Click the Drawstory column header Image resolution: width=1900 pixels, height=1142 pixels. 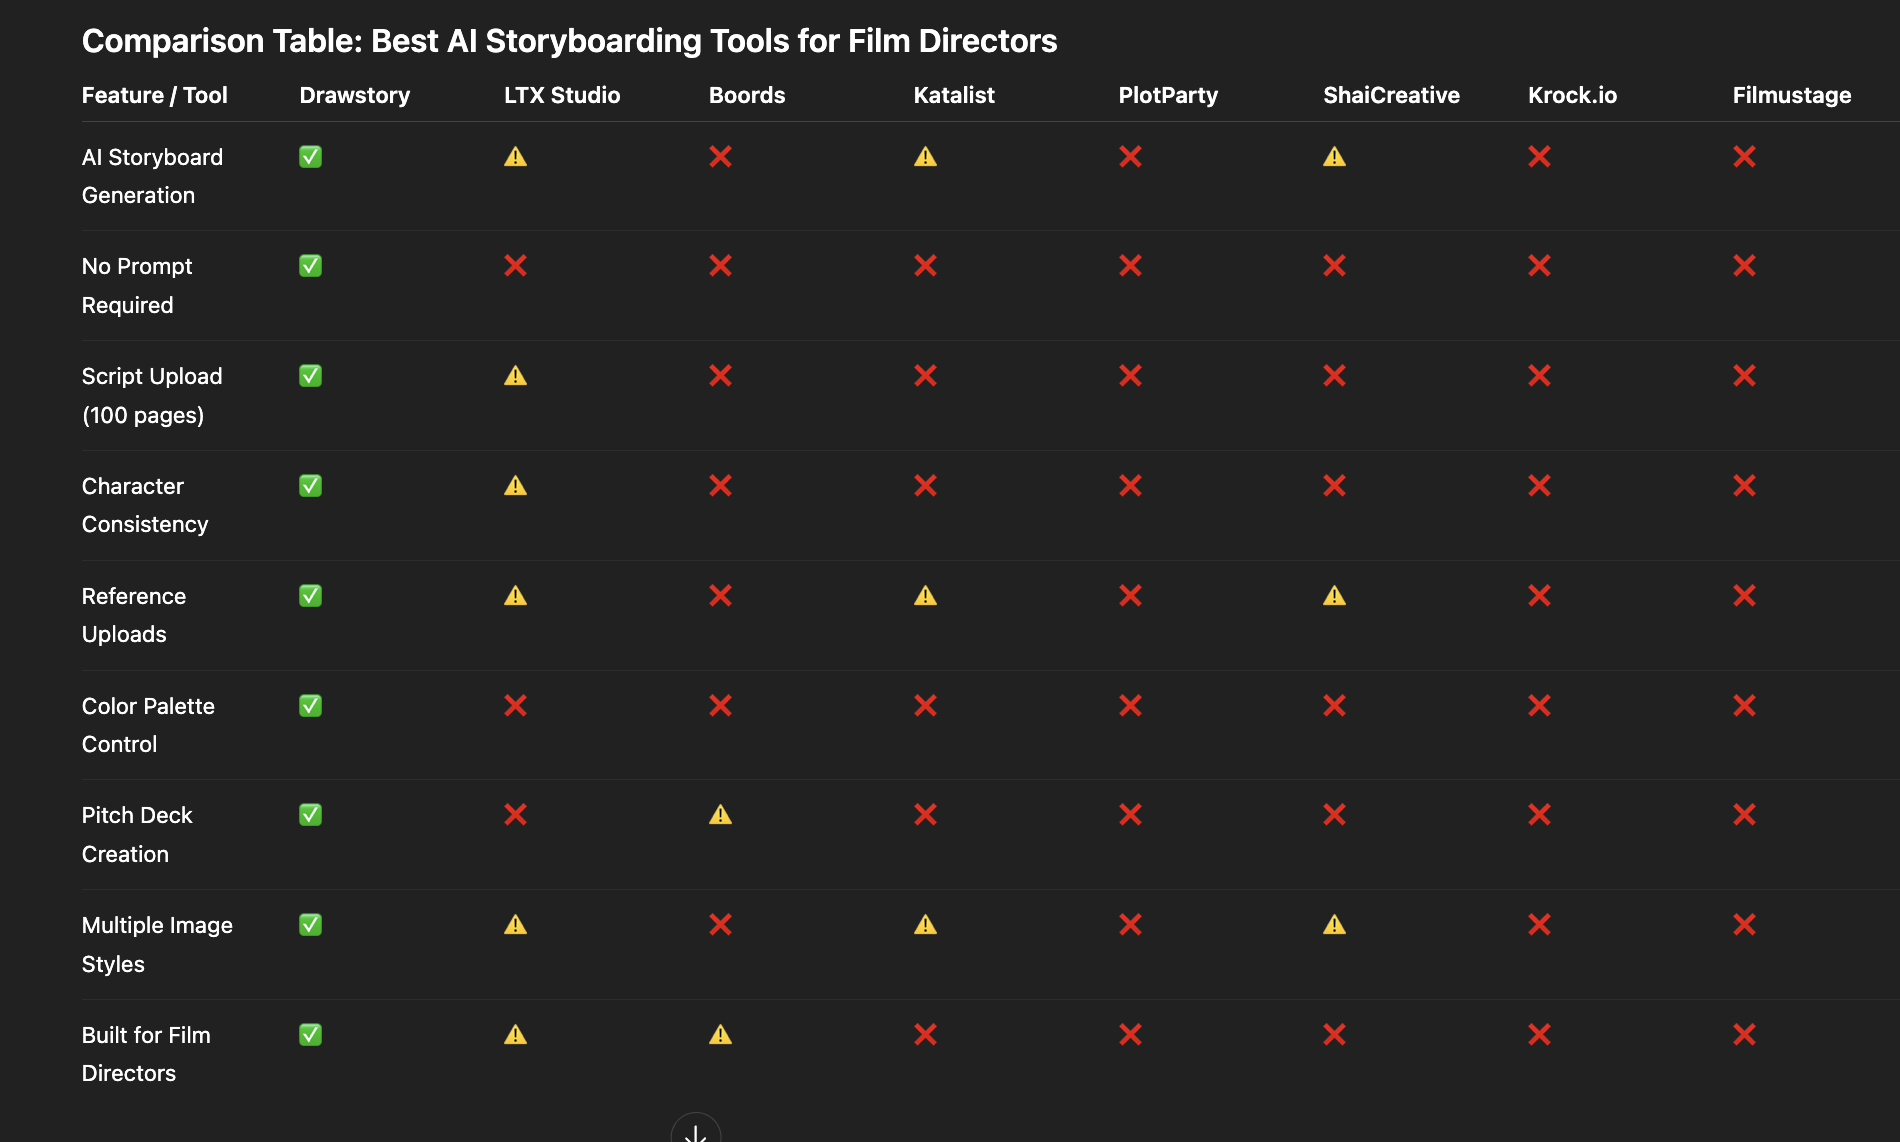(x=355, y=95)
